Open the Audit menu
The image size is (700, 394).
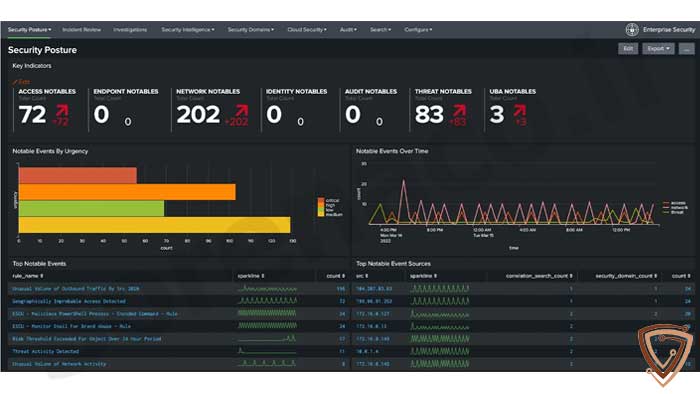pos(348,29)
